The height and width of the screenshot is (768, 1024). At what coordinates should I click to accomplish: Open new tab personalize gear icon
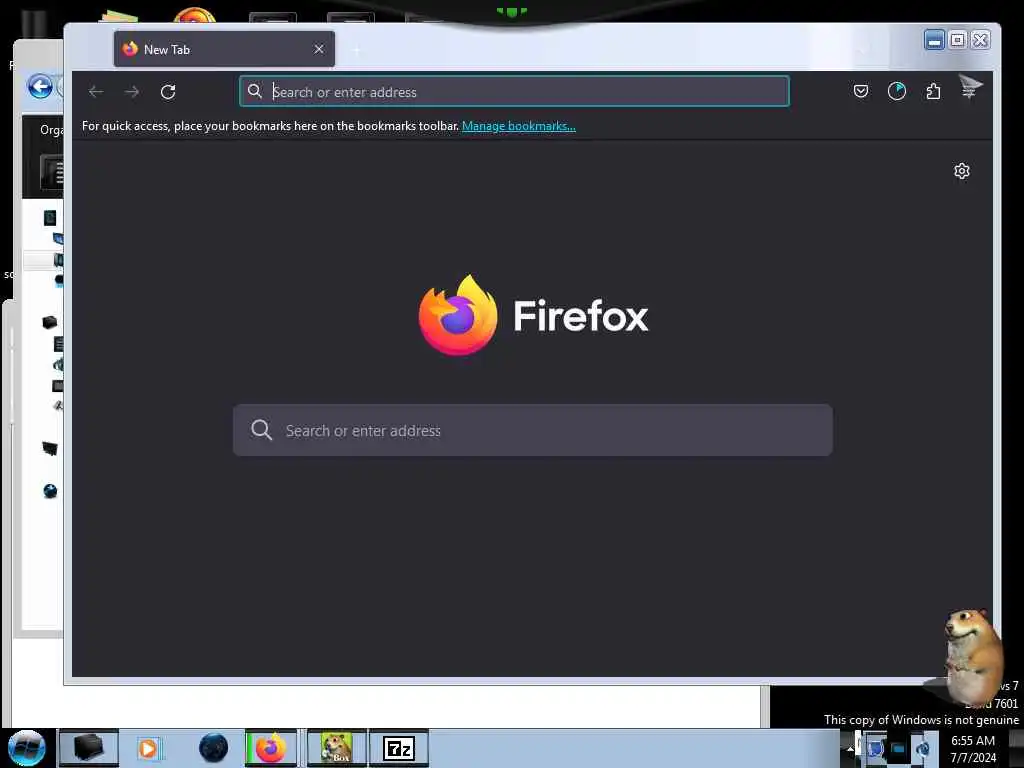961,171
